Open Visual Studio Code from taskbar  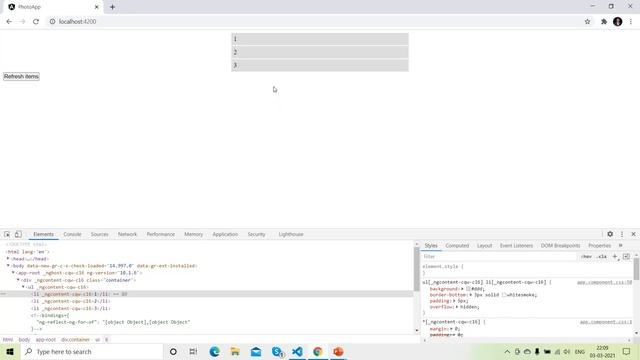click(297, 351)
